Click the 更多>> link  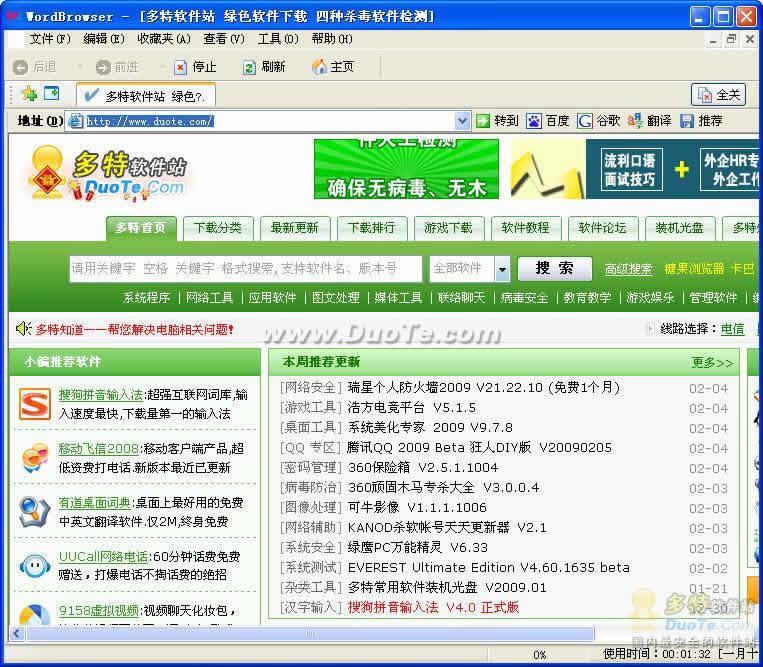point(712,362)
